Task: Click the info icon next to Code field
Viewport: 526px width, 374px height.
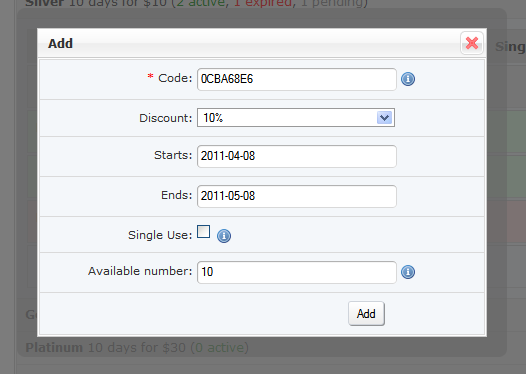Action: pos(408,79)
